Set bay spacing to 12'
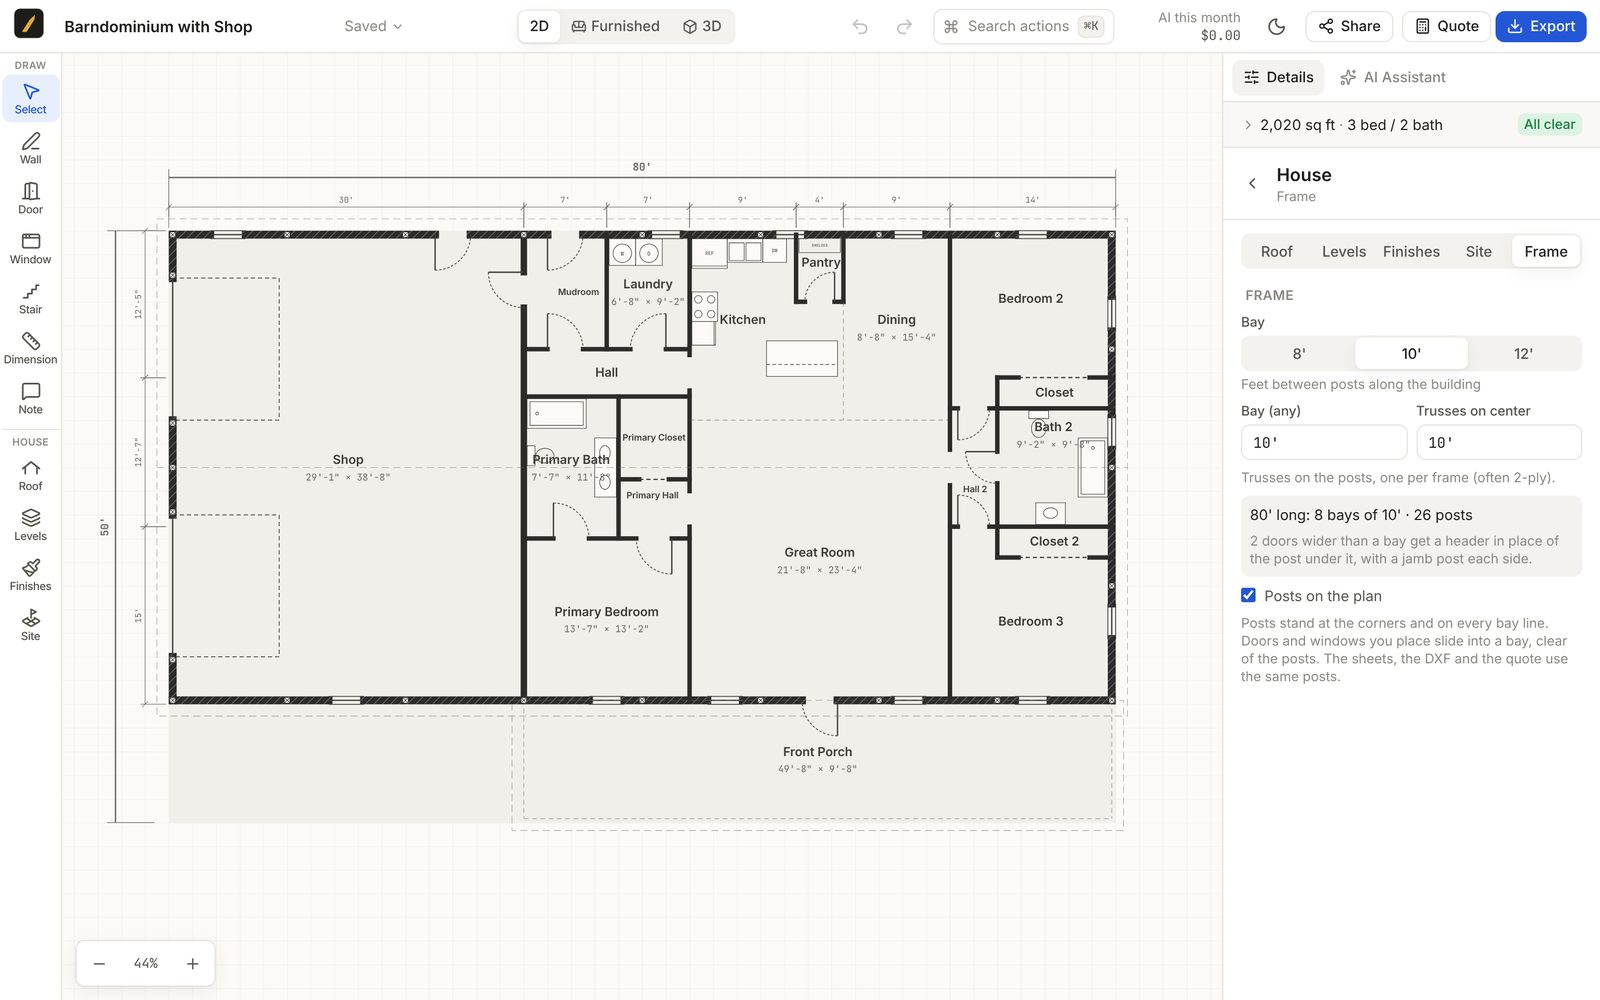This screenshot has height=1000, width=1600. 1523,353
